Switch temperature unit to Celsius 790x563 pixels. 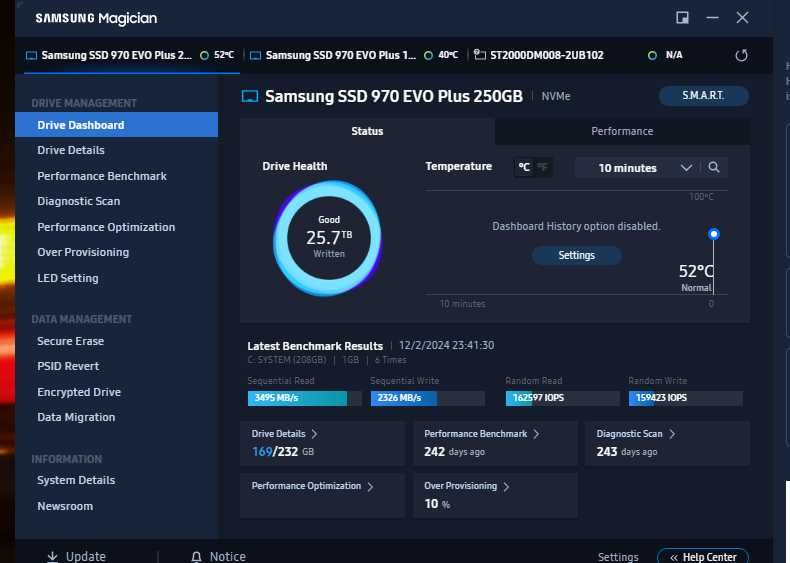[524, 167]
